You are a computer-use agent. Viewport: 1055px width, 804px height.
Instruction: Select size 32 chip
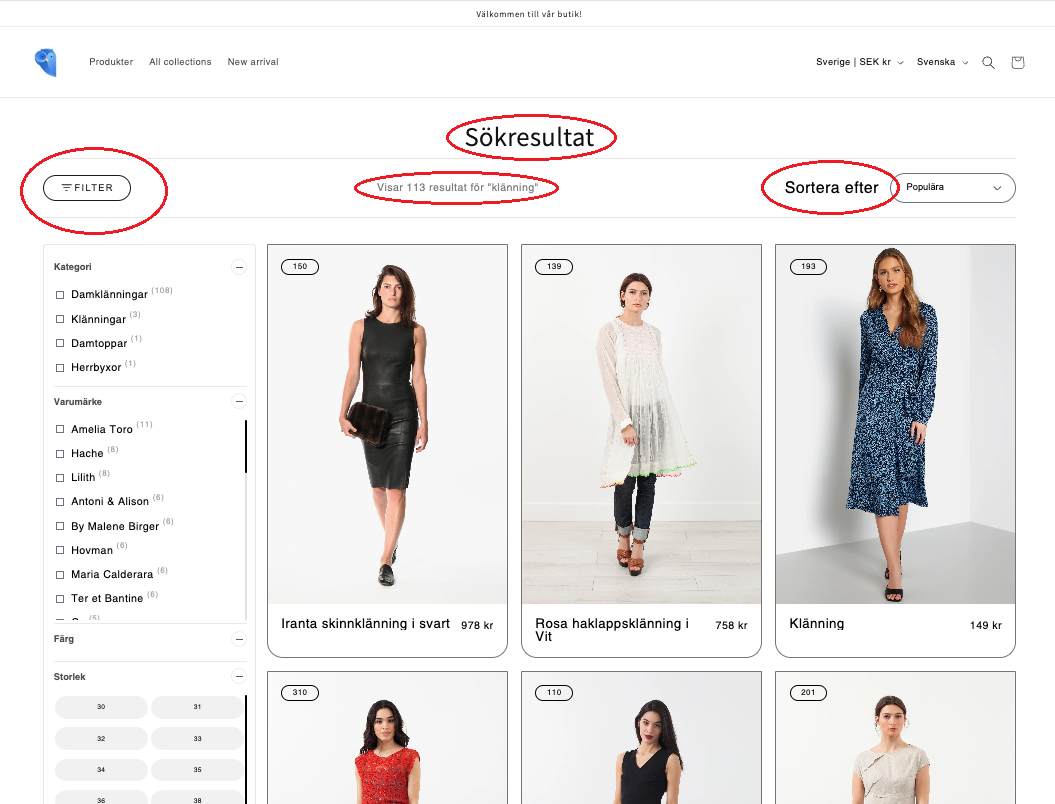101,739
